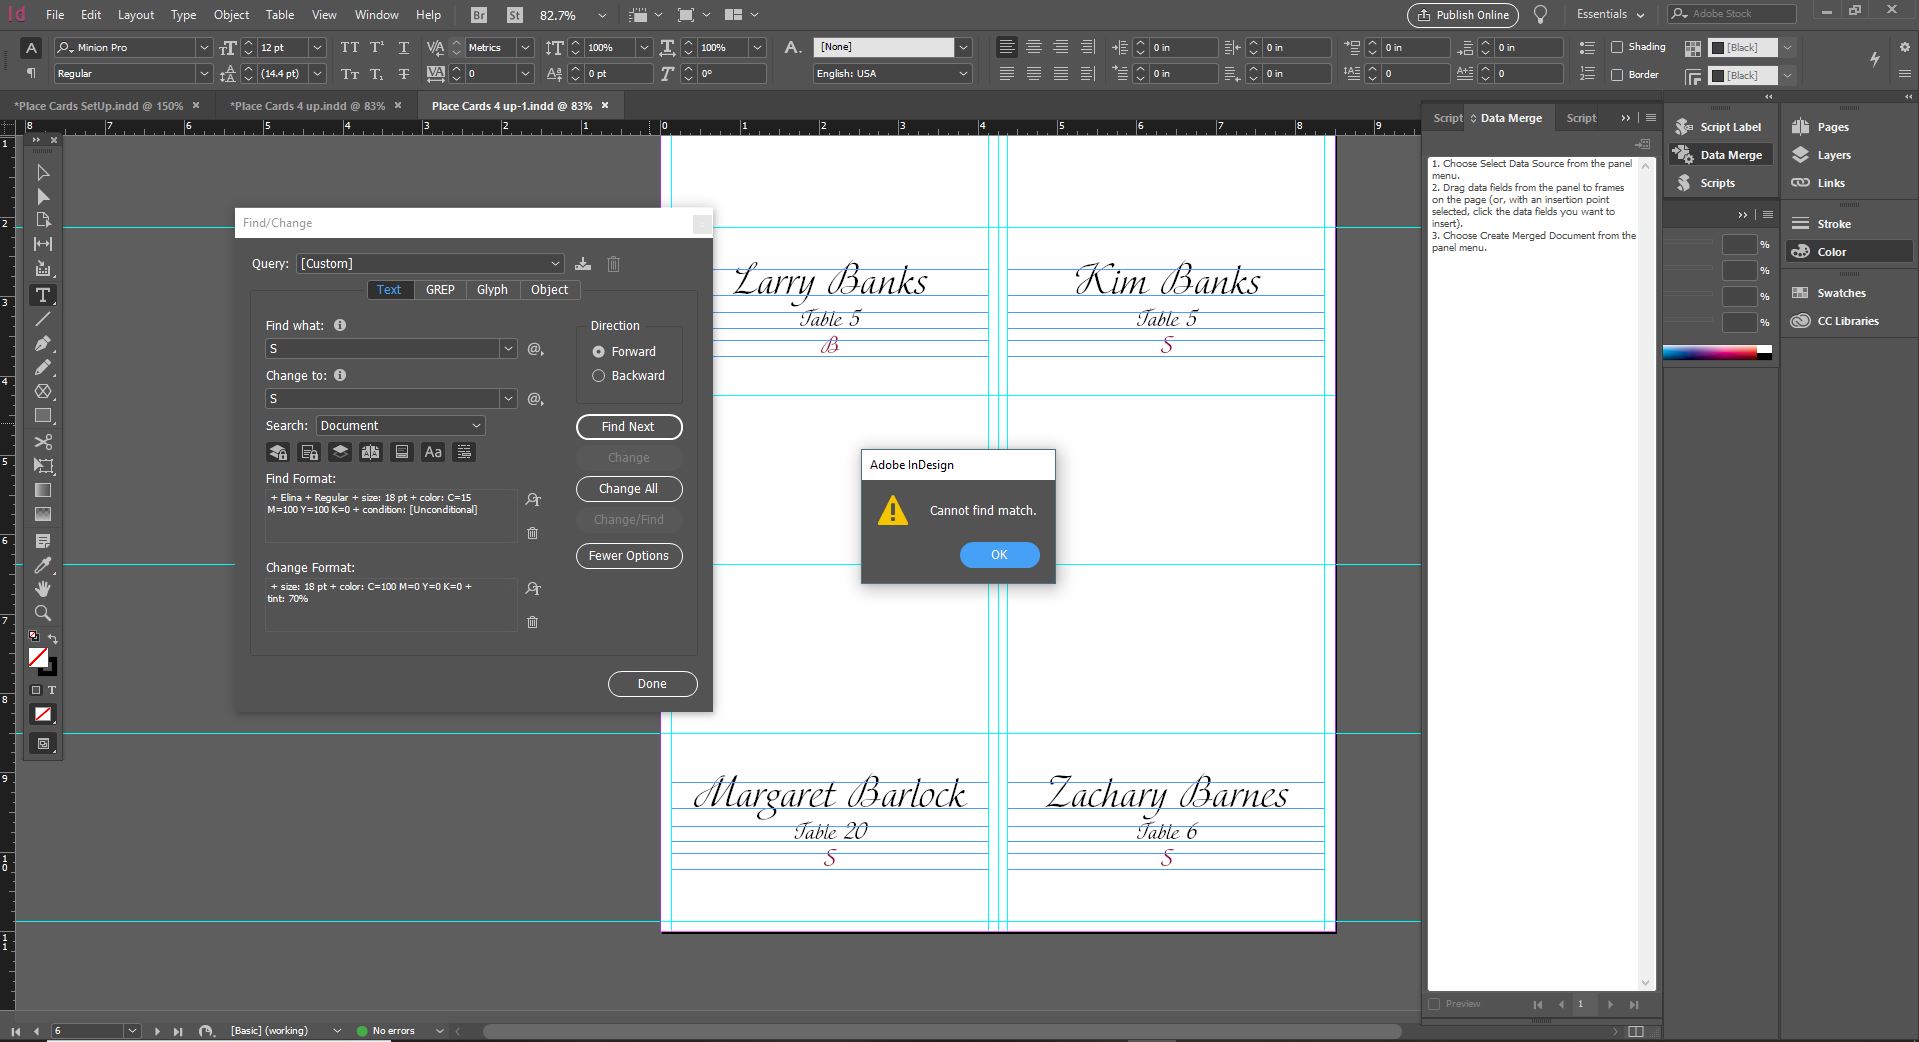Clear Find Format with trash icon
The image size is (1919, 1042).
point(532,533)
